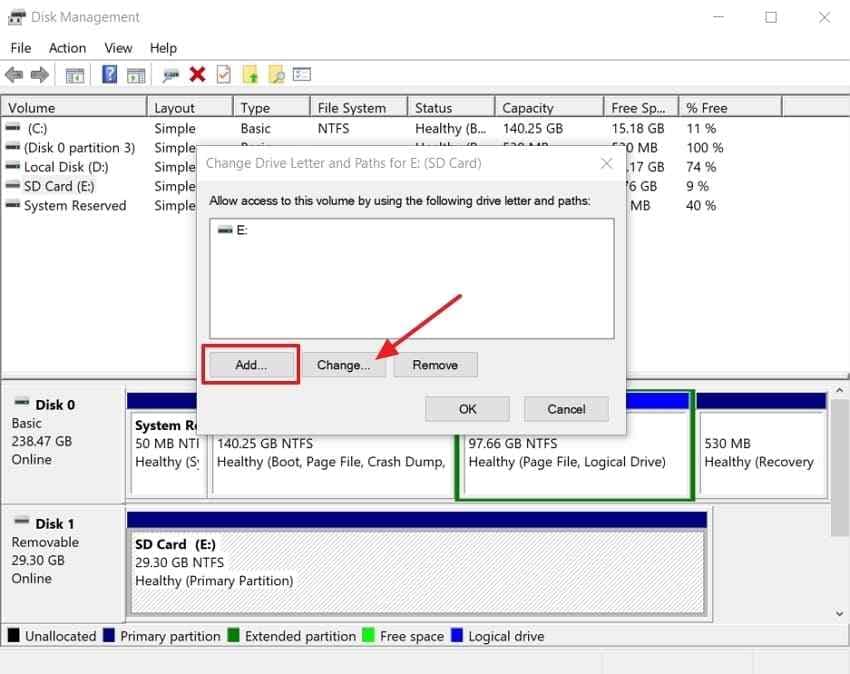Open the View menu
Viewport: 850px width, 674px height.
click(118, 48)
